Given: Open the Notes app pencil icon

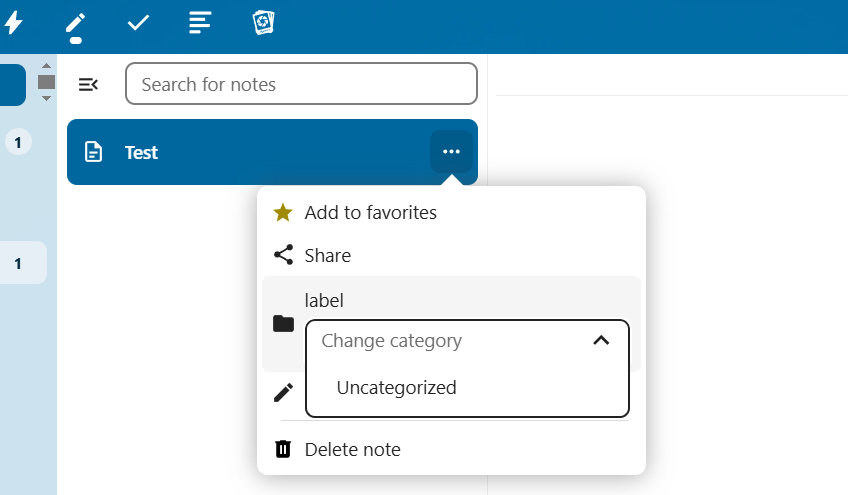Looking at the screenshot, I should tap(76, 24).
